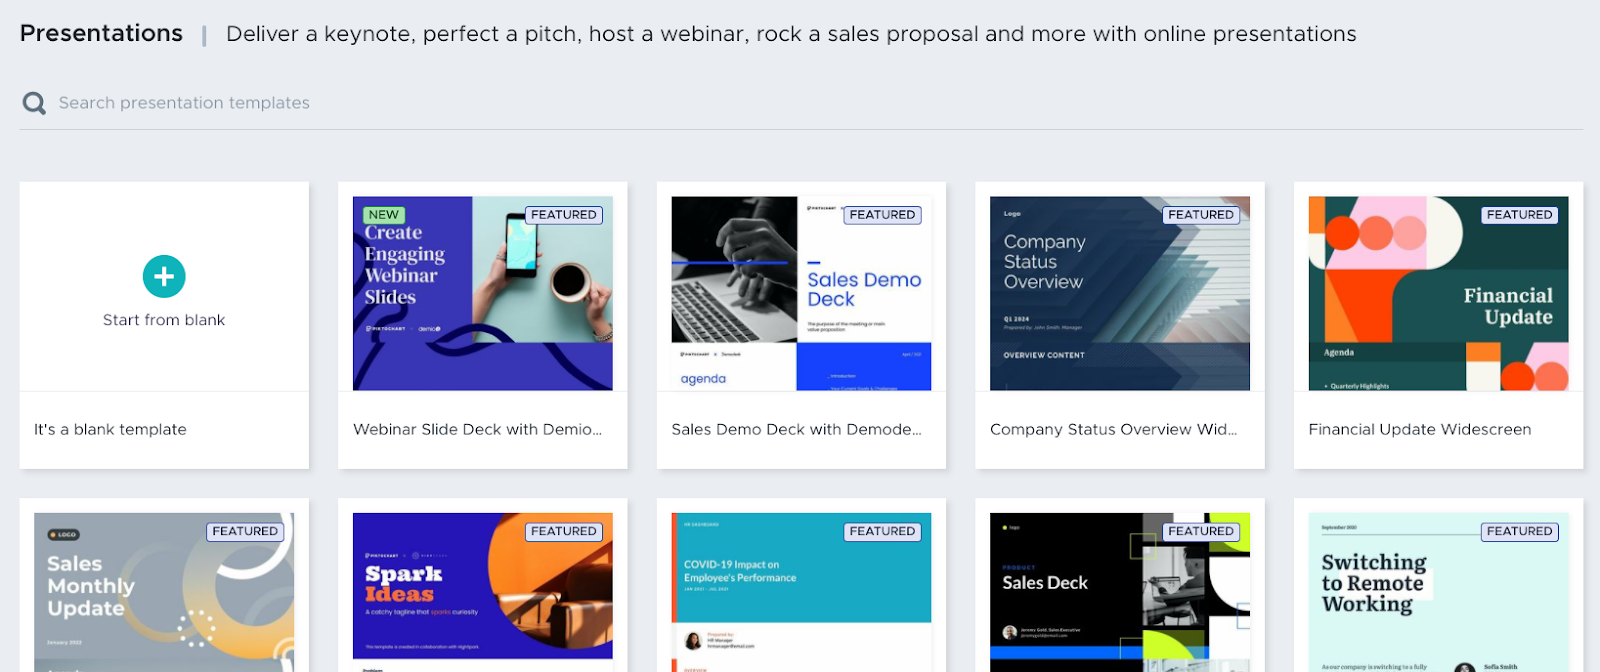Image resolution: width=1600 pixels, height=672 pixels.
Task: Click FEATURED badge on Sales Monthly Update
Action: click(x=245, y=532)
